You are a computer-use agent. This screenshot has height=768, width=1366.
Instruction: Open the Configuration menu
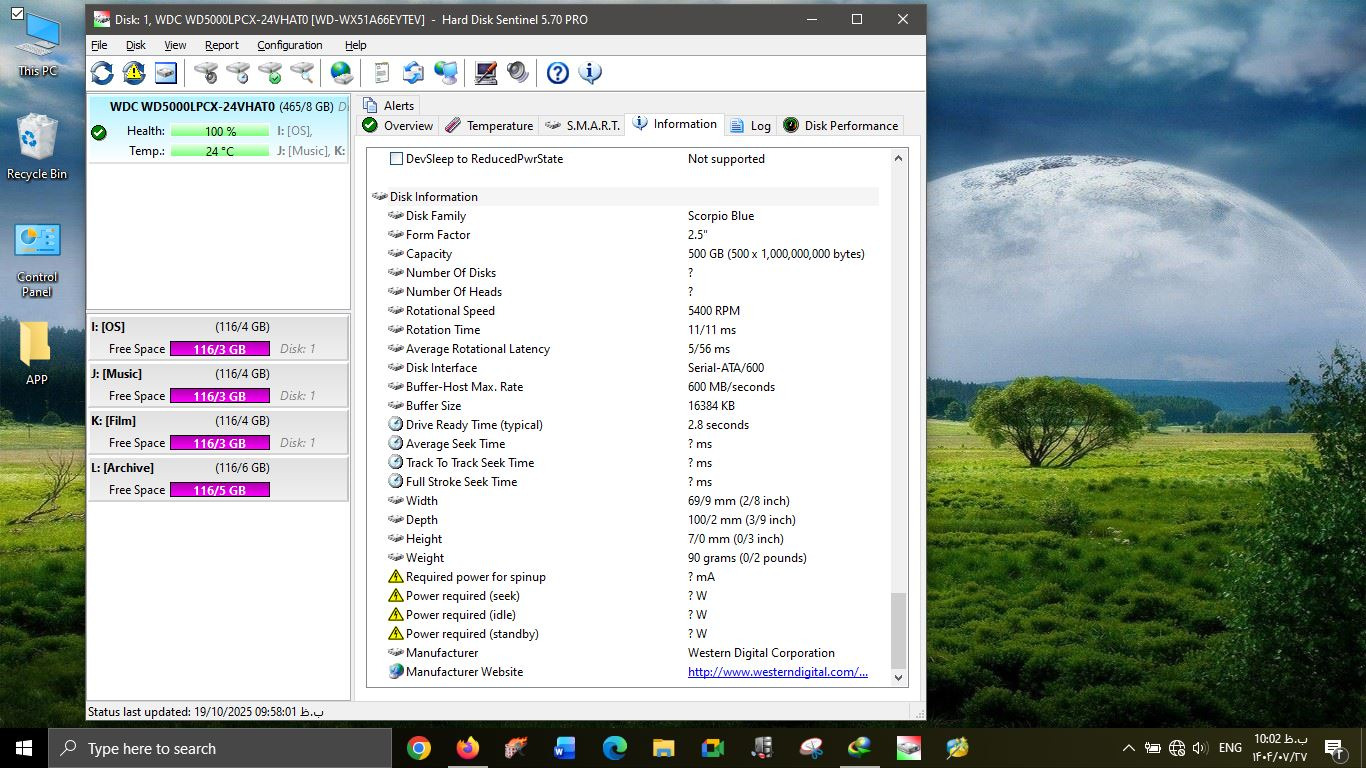tap(289, 45)
